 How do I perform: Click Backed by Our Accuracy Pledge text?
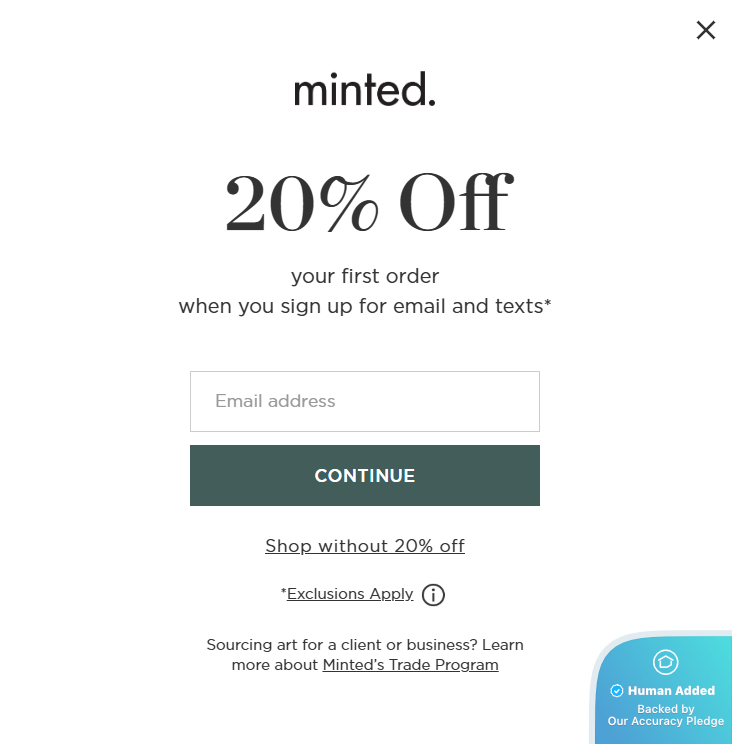pyautogui.click(x=666, y=715)
